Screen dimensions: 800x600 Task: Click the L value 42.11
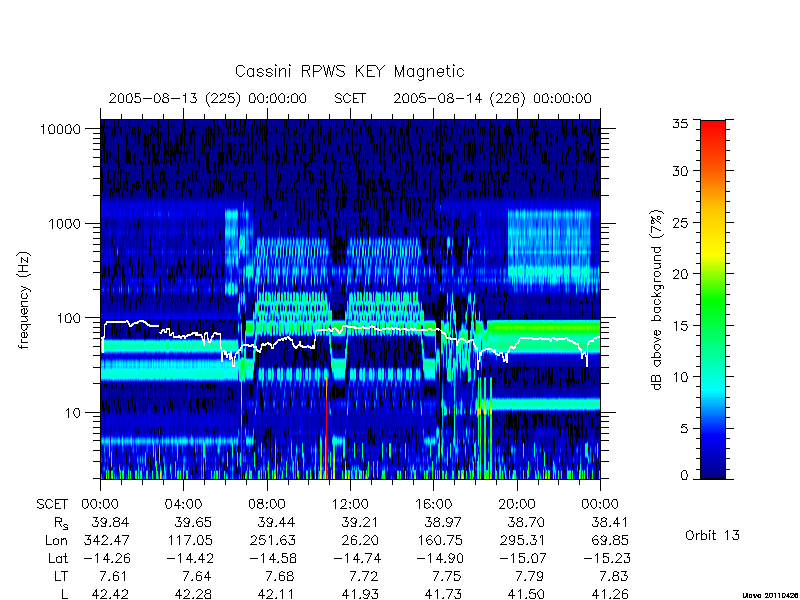pos(276,594)
